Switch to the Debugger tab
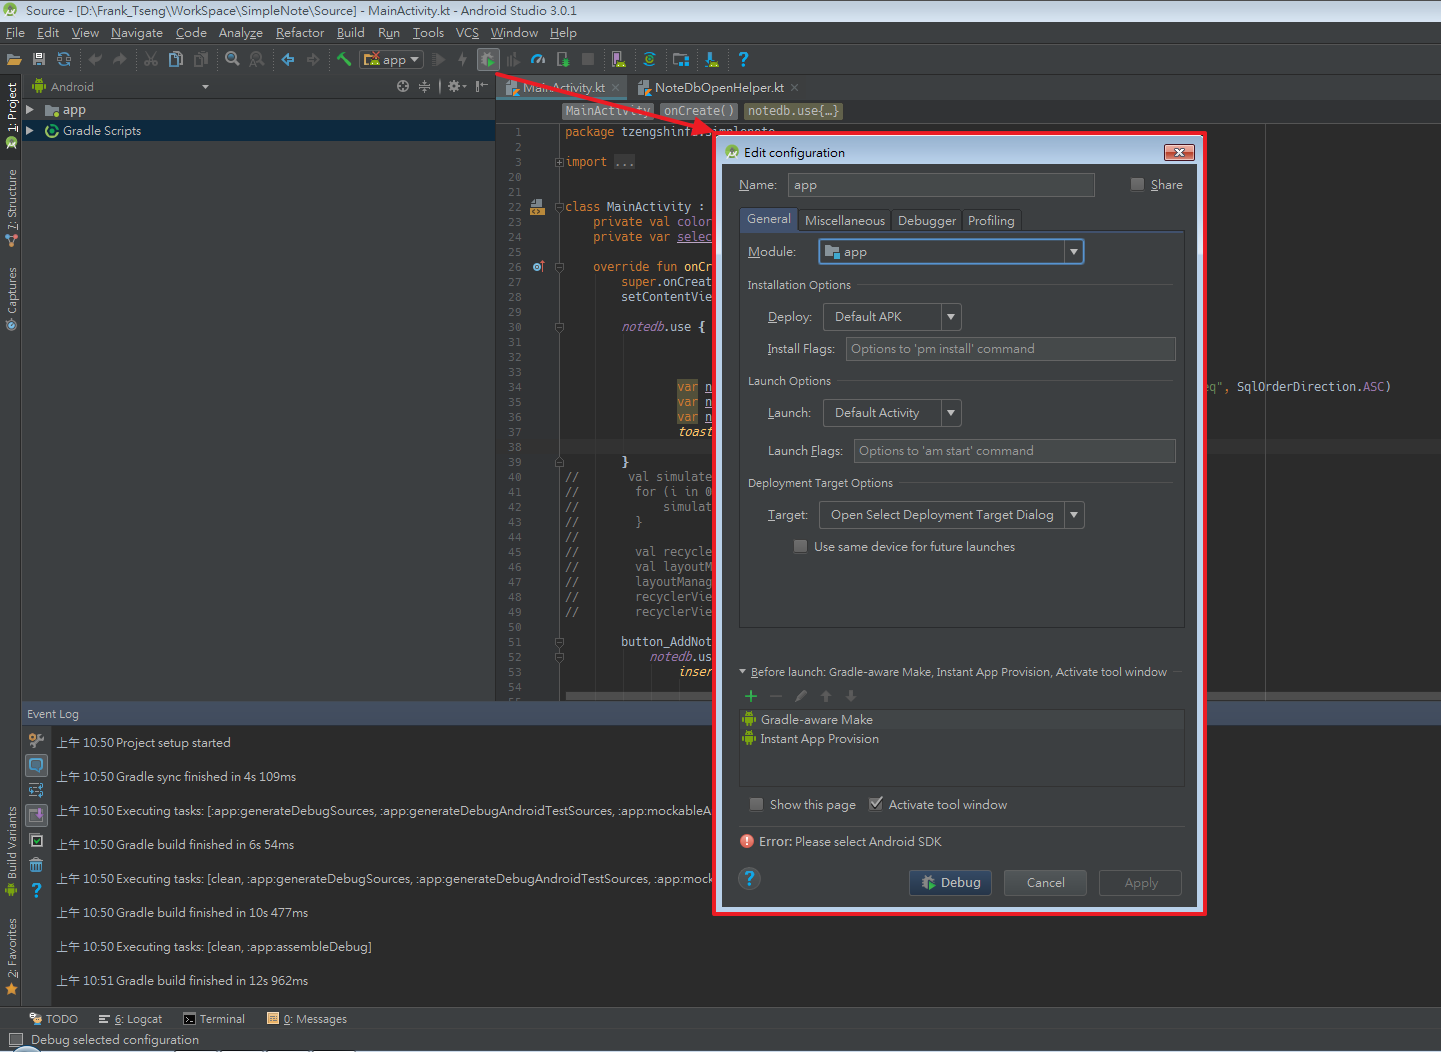The height and width of the screenshot is (1052, 1441). (x=926, y=221)
